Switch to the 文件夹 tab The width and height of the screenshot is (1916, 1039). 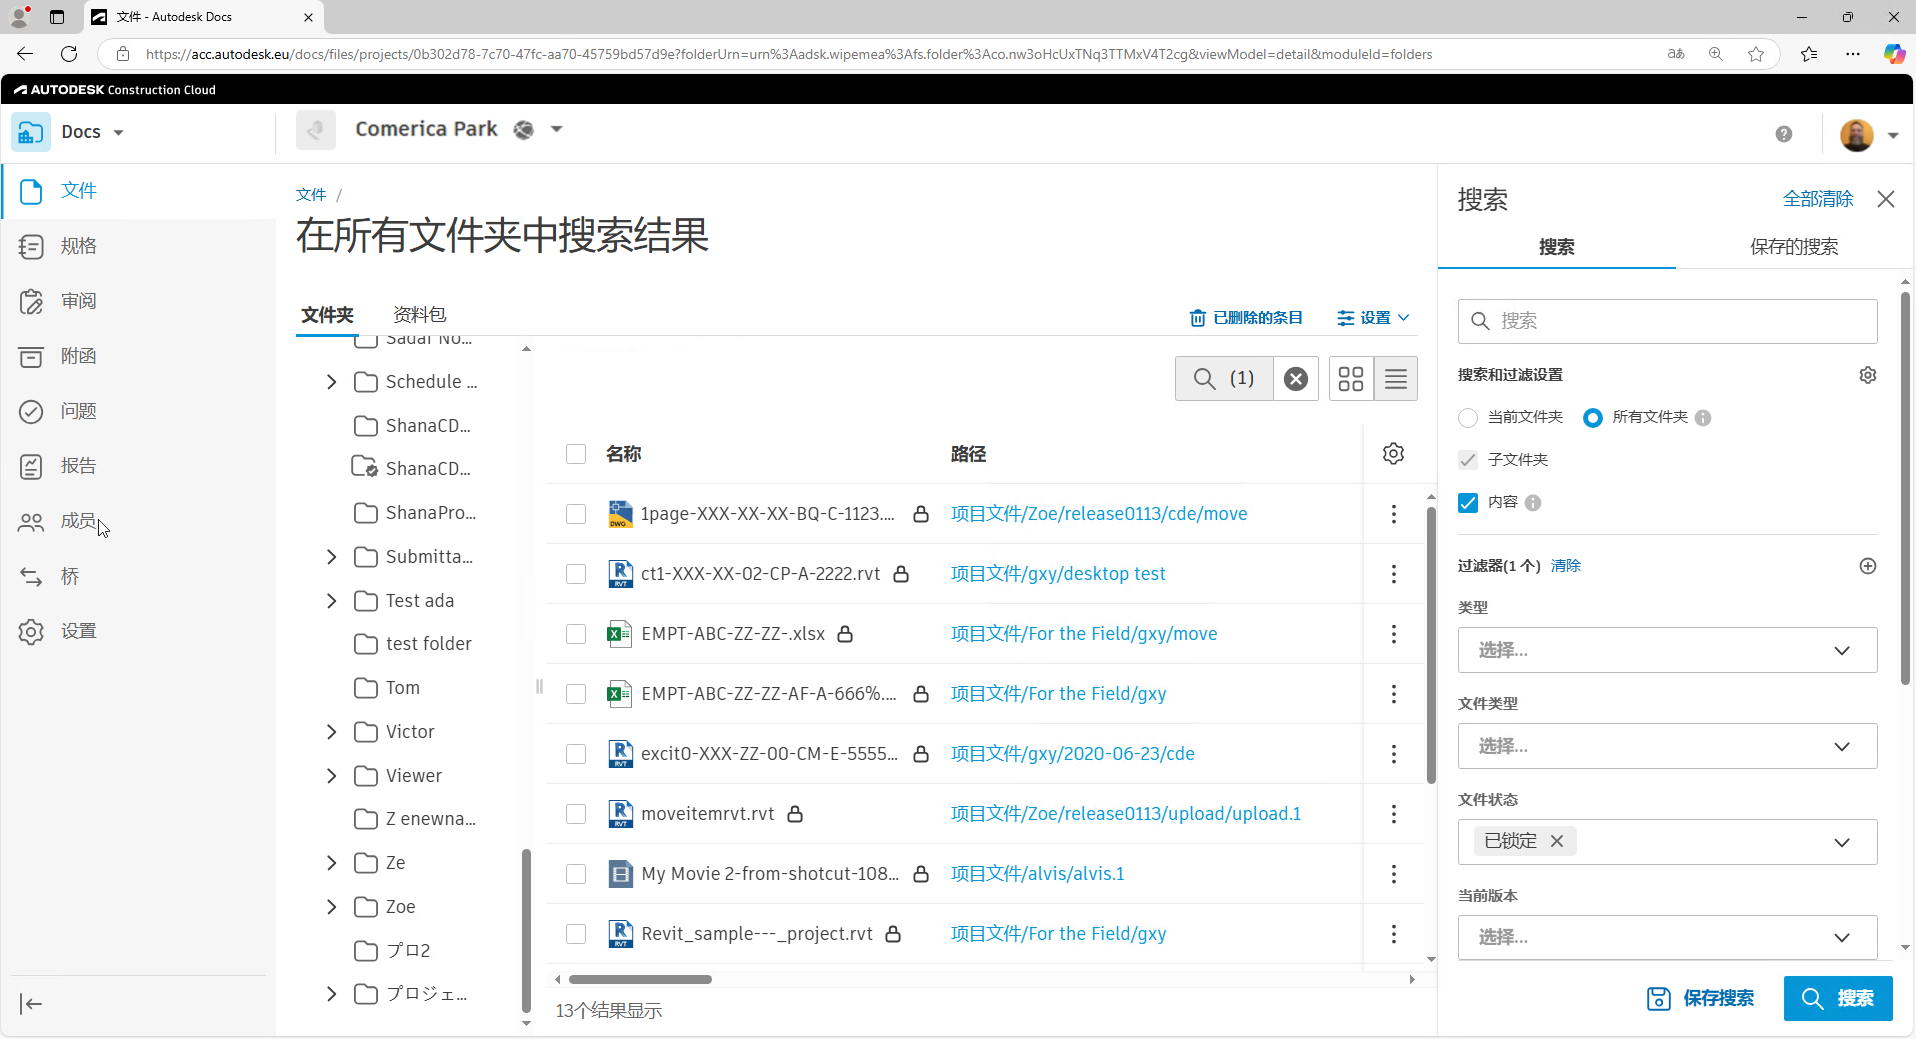328,315
